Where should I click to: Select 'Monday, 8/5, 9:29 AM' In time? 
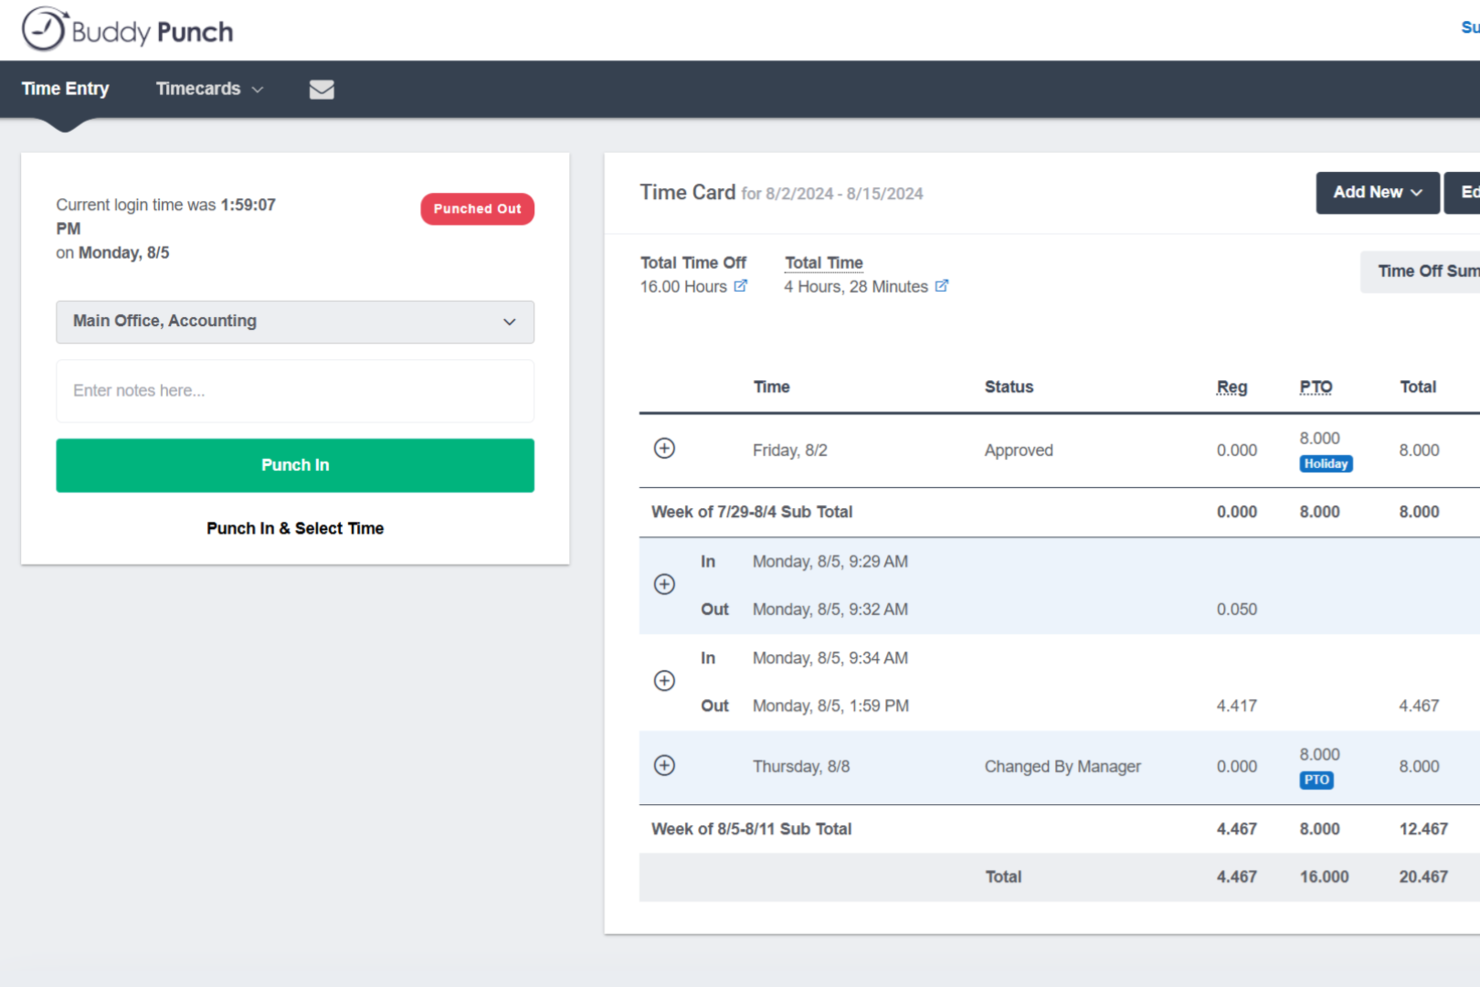coord(830,562)
